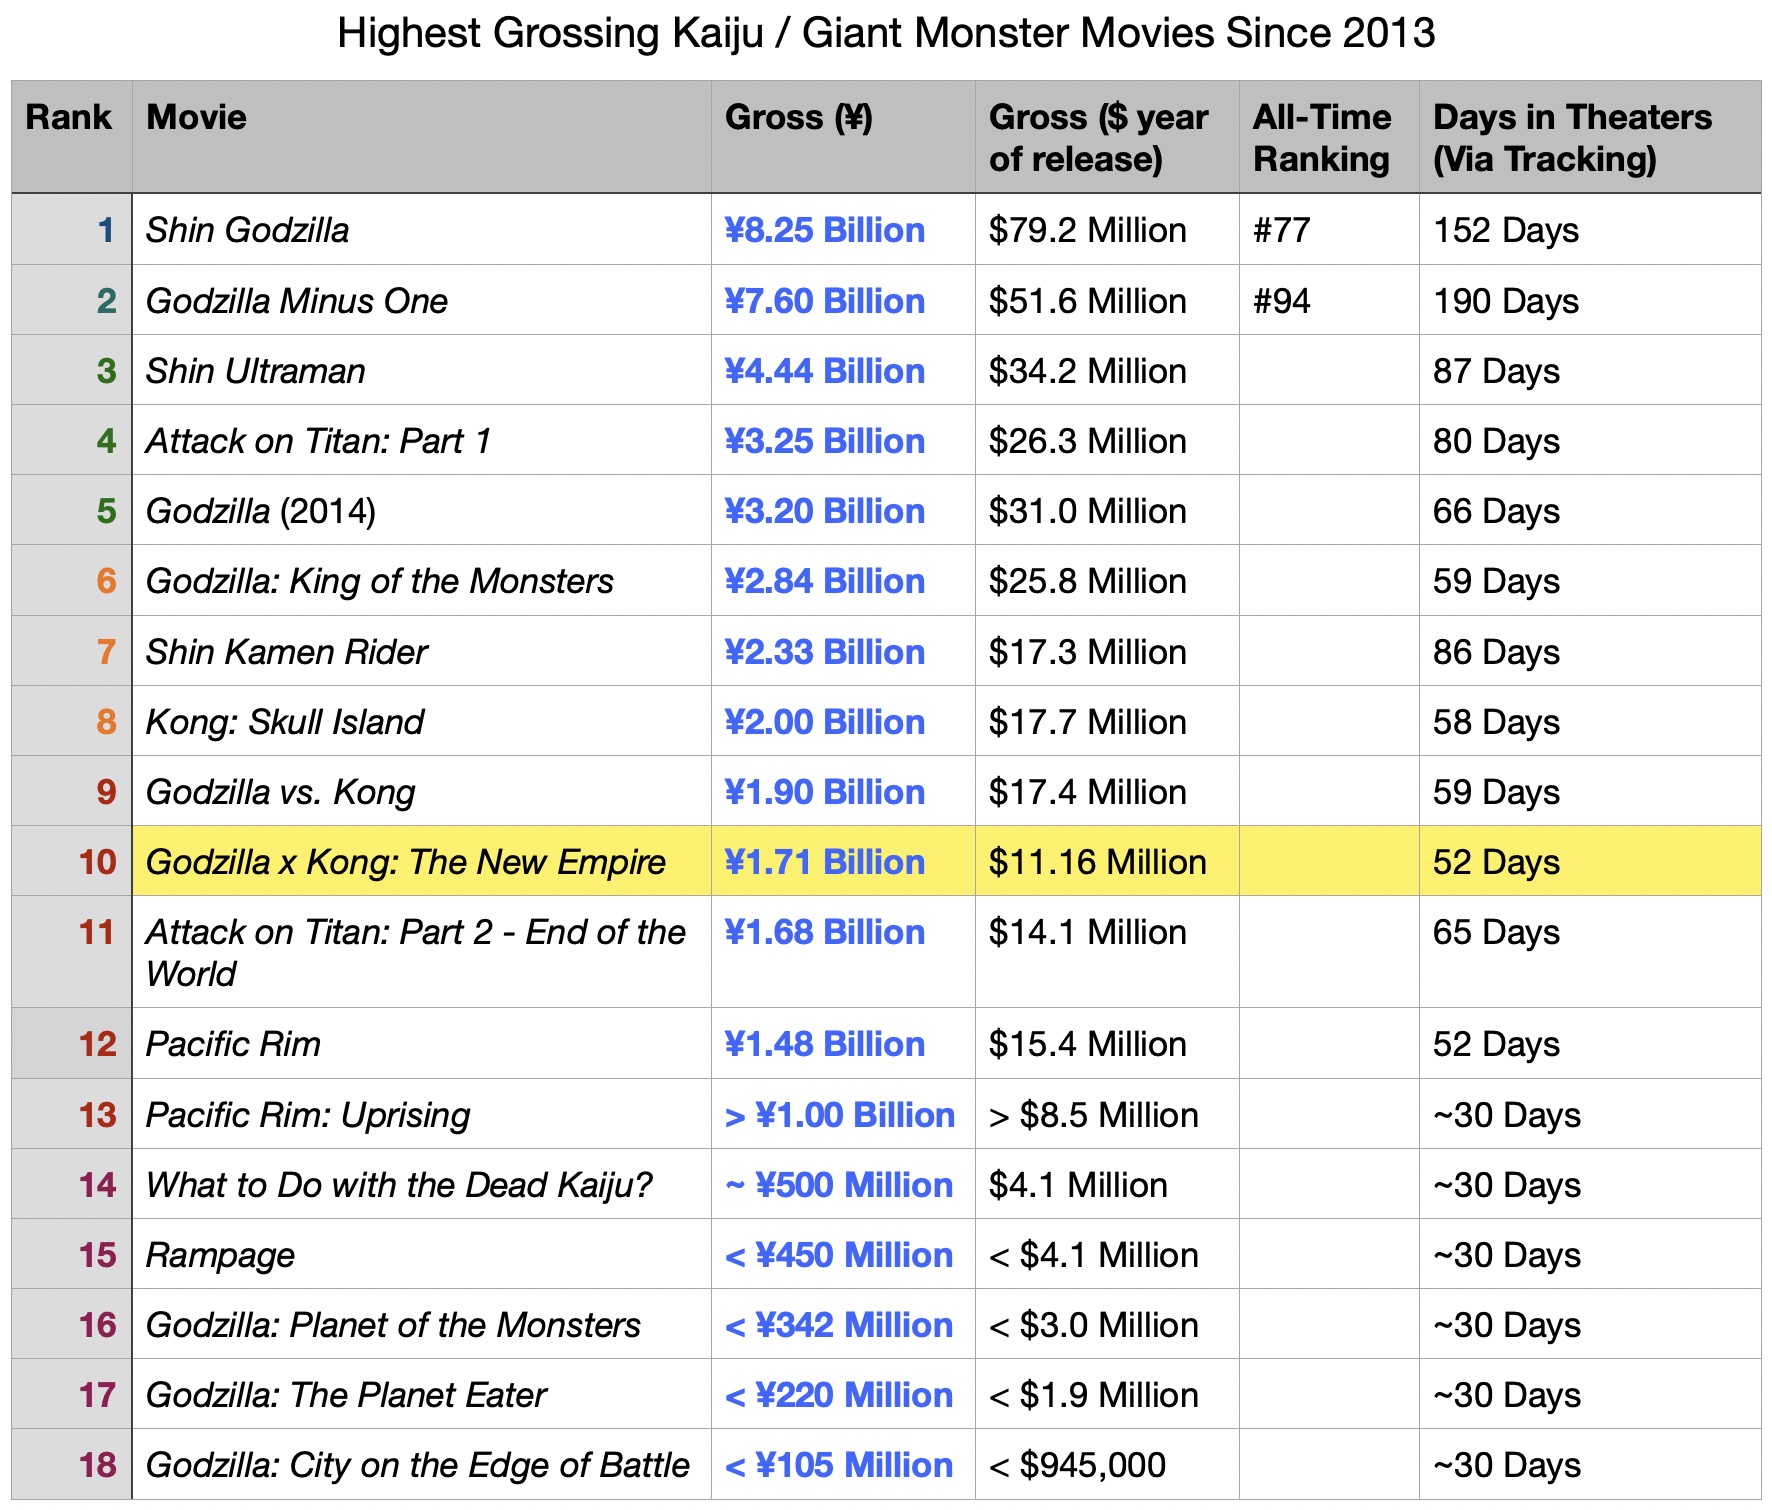Click the "$11.16 Million" dollar gross
The width and height of the screenshot is (1772, 1510).
1098,862
